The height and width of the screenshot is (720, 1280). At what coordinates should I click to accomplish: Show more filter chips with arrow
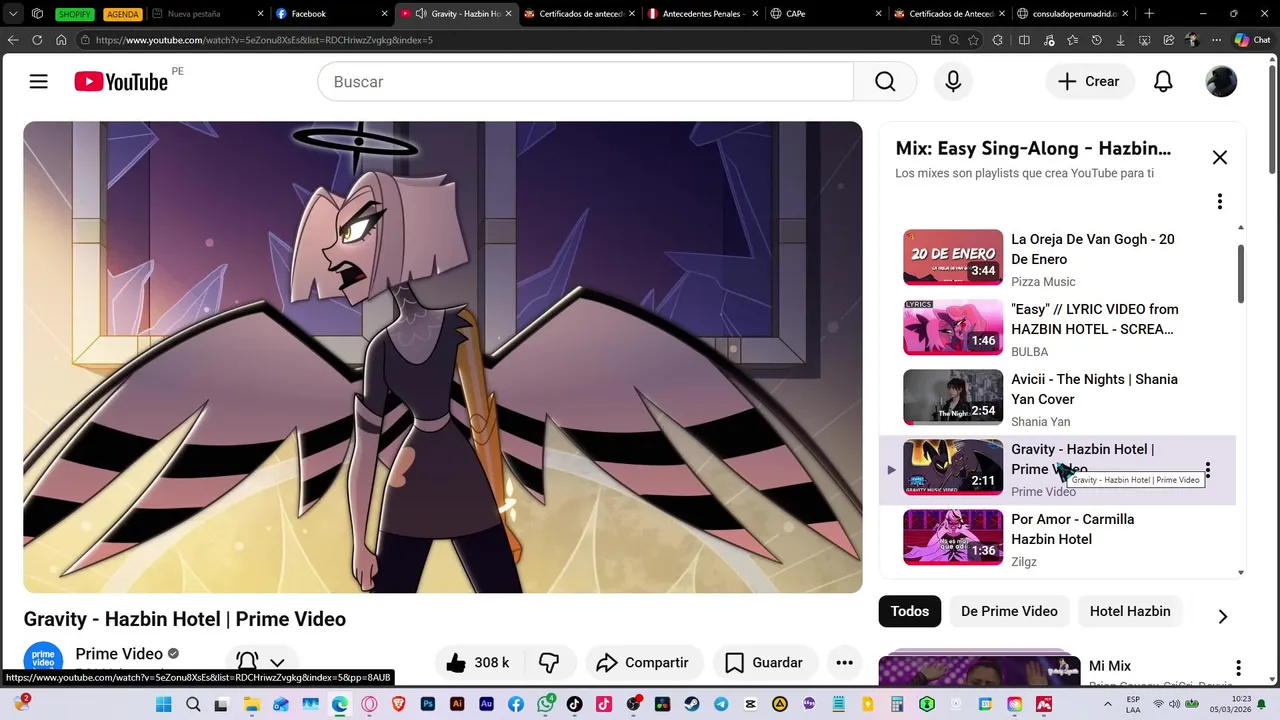coord(1222,616)
